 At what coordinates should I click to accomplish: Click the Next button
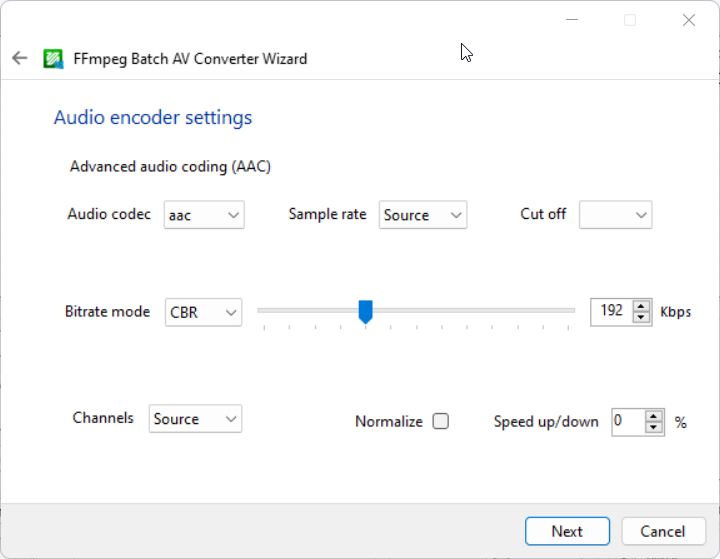coord(567,531)
